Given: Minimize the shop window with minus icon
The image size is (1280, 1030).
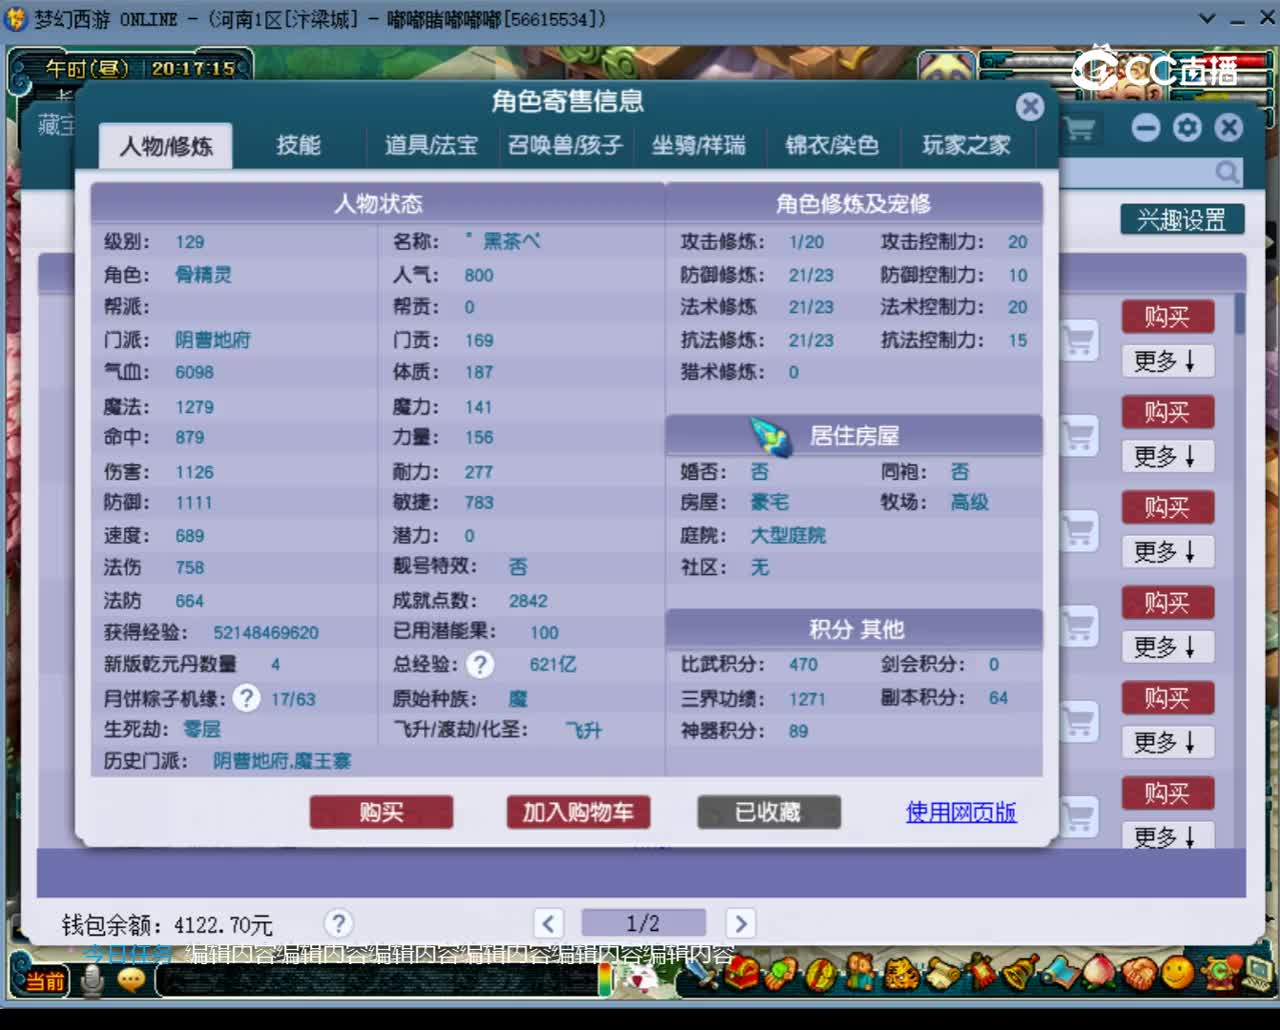Looking at the screenshot, I should coord(1146,127).
